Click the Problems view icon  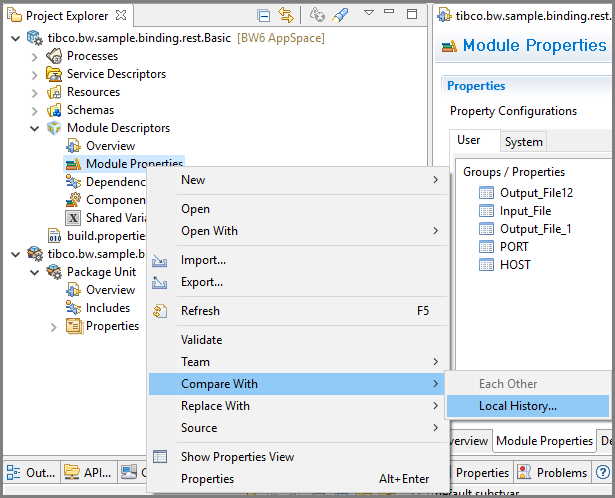coord(524,473)
